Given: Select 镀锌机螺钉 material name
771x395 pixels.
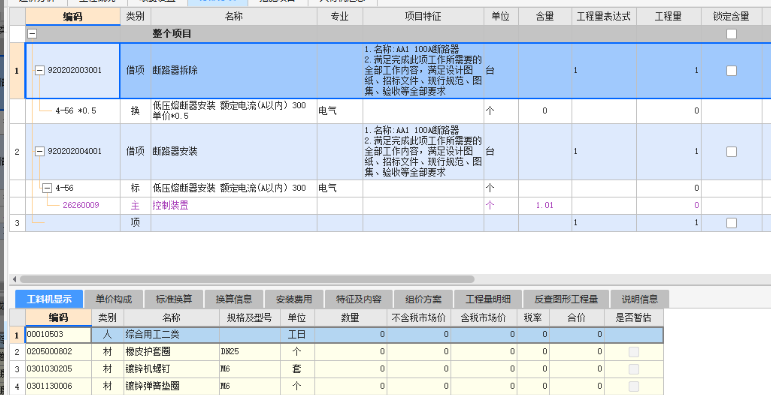Looking at the screenshot, I should 171,369.
